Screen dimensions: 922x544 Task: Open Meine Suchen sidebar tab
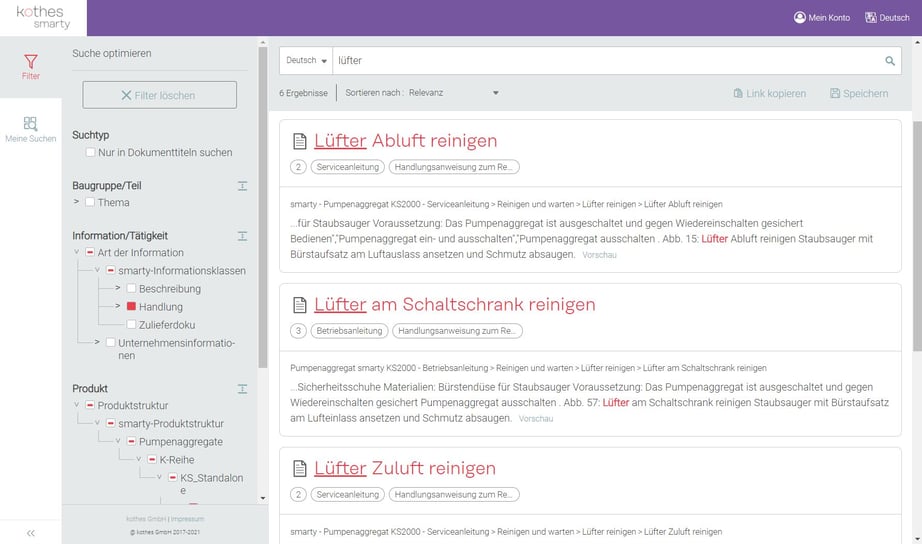[x=31, y=130]
